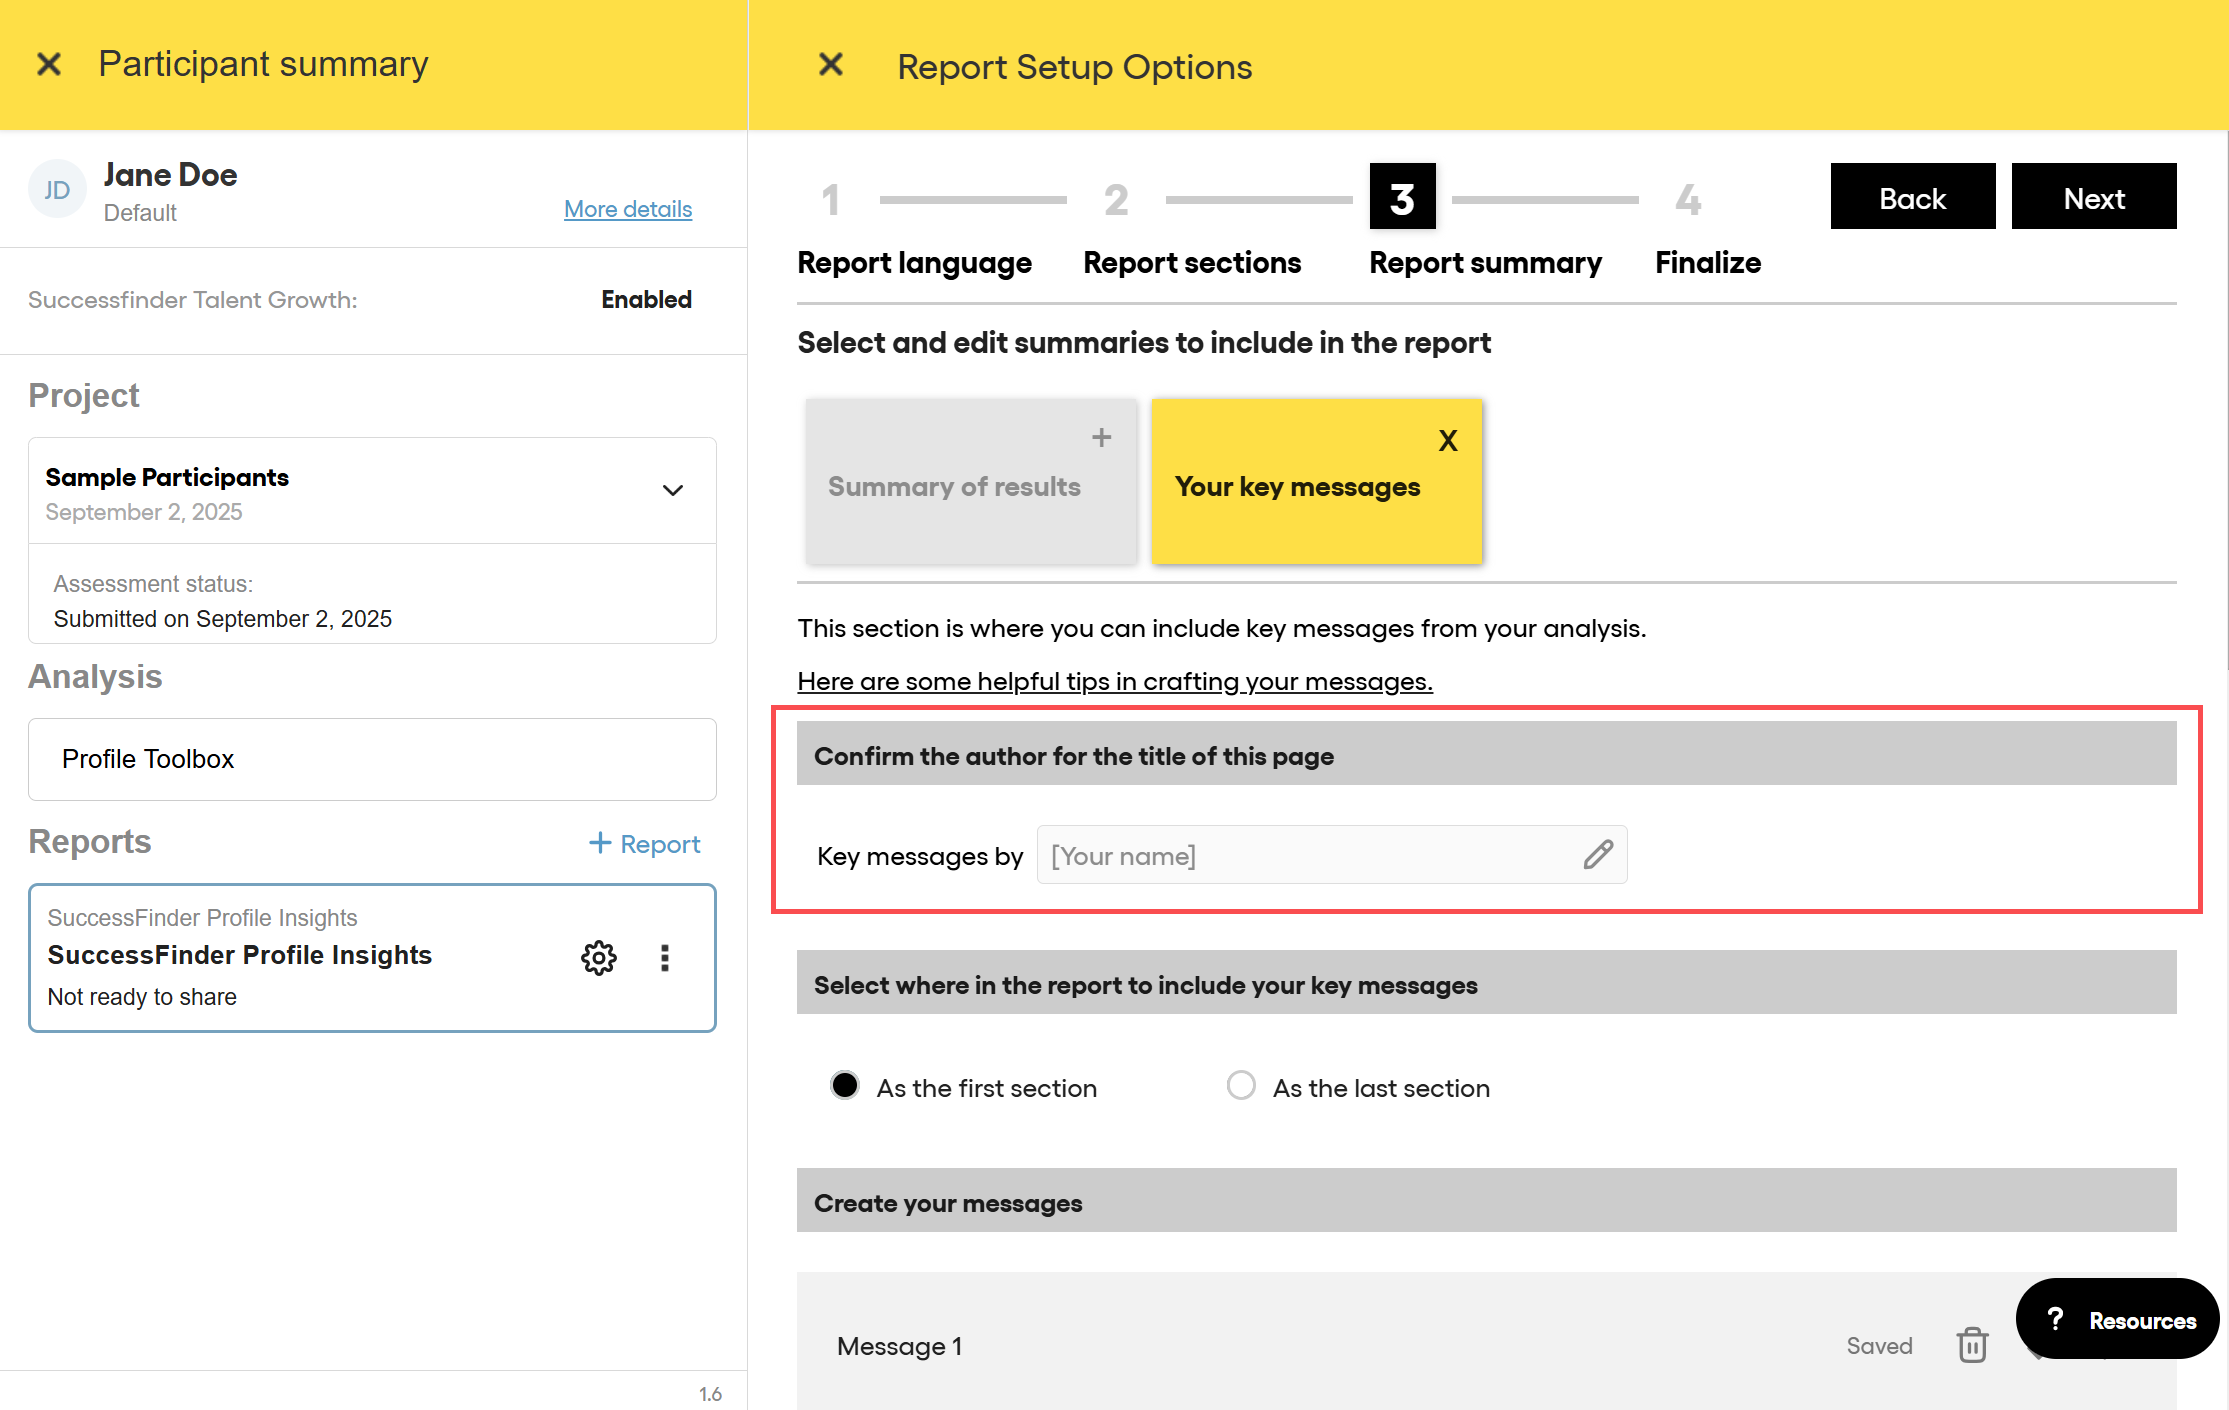Image resolution: width=2229 pixels, height=1410 pixels.
Task: Delete Message 1 with trash icon
Action: tap(1972, 1345)
